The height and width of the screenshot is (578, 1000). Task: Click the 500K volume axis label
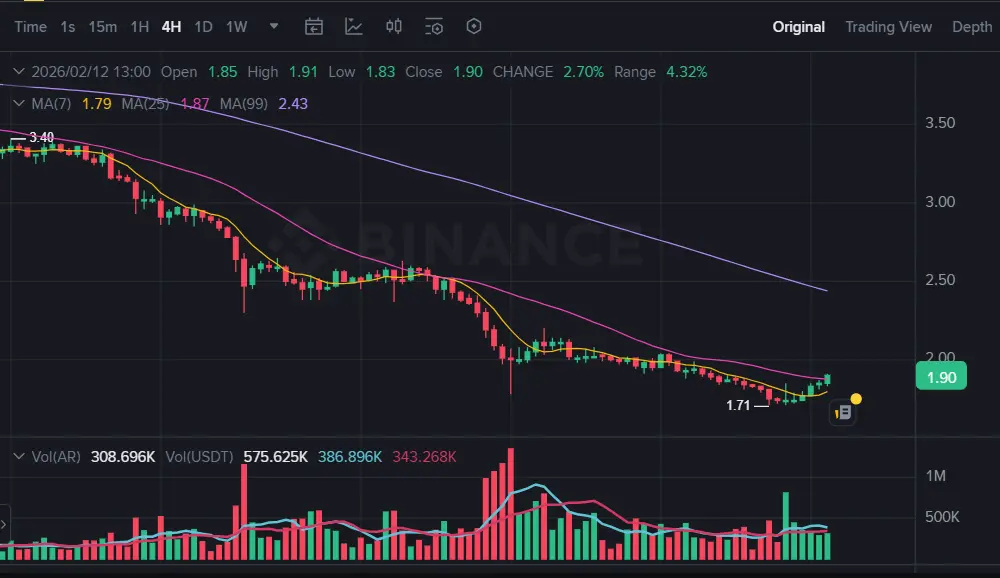click(942, 517)
